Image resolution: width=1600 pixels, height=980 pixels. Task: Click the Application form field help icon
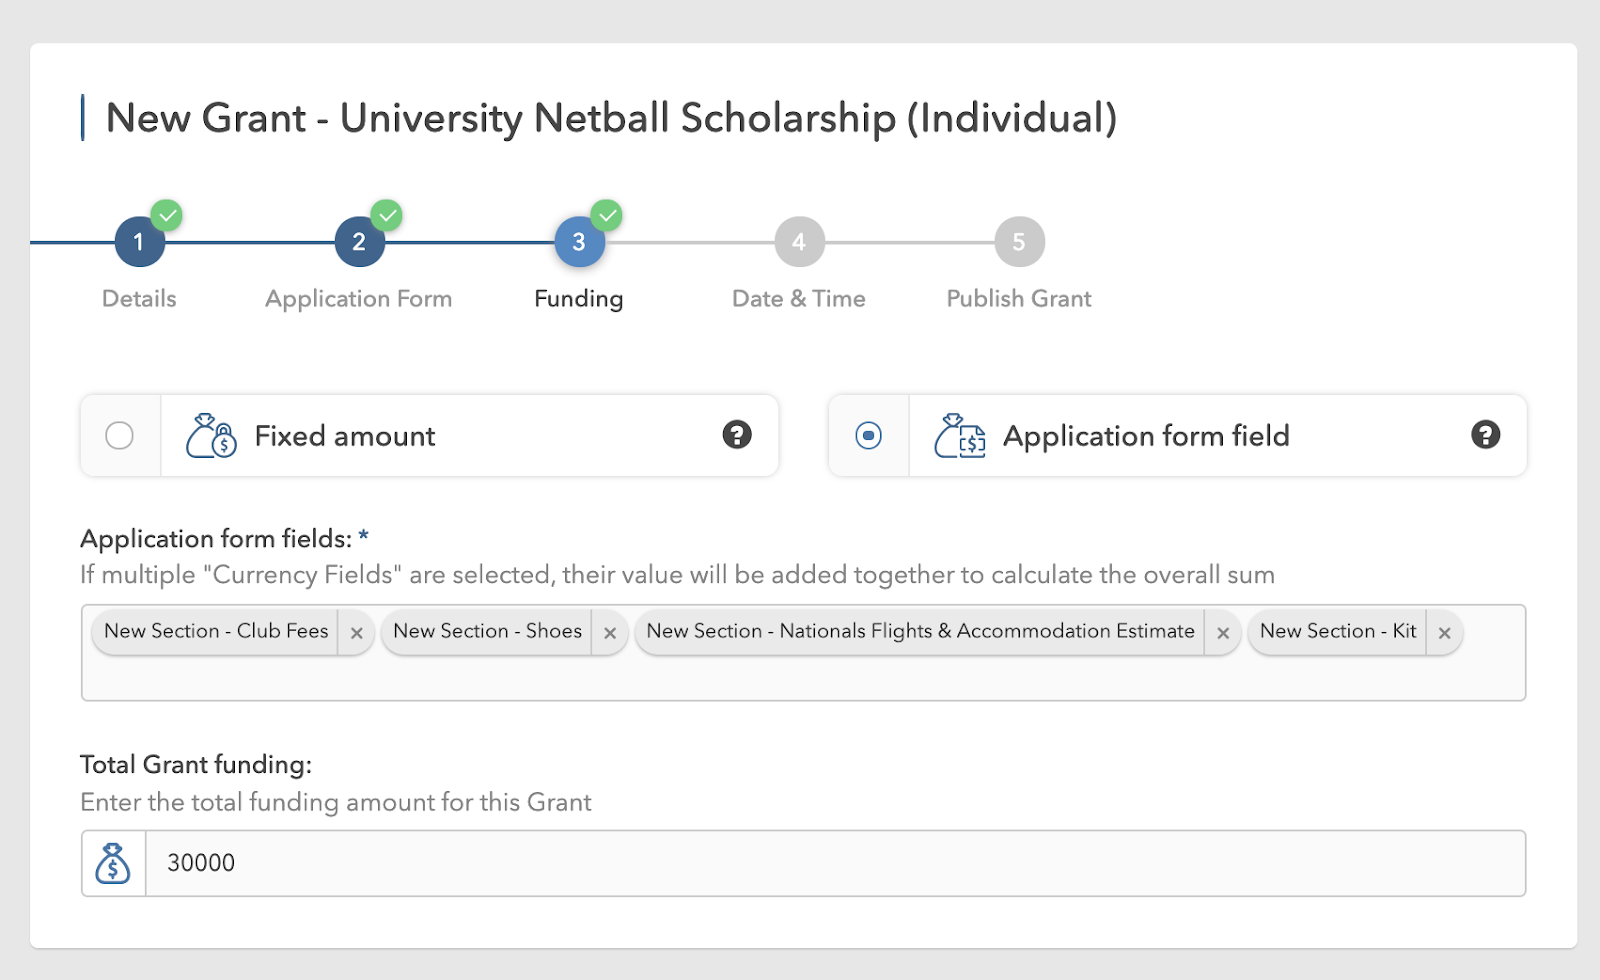tap(1485, 435)
